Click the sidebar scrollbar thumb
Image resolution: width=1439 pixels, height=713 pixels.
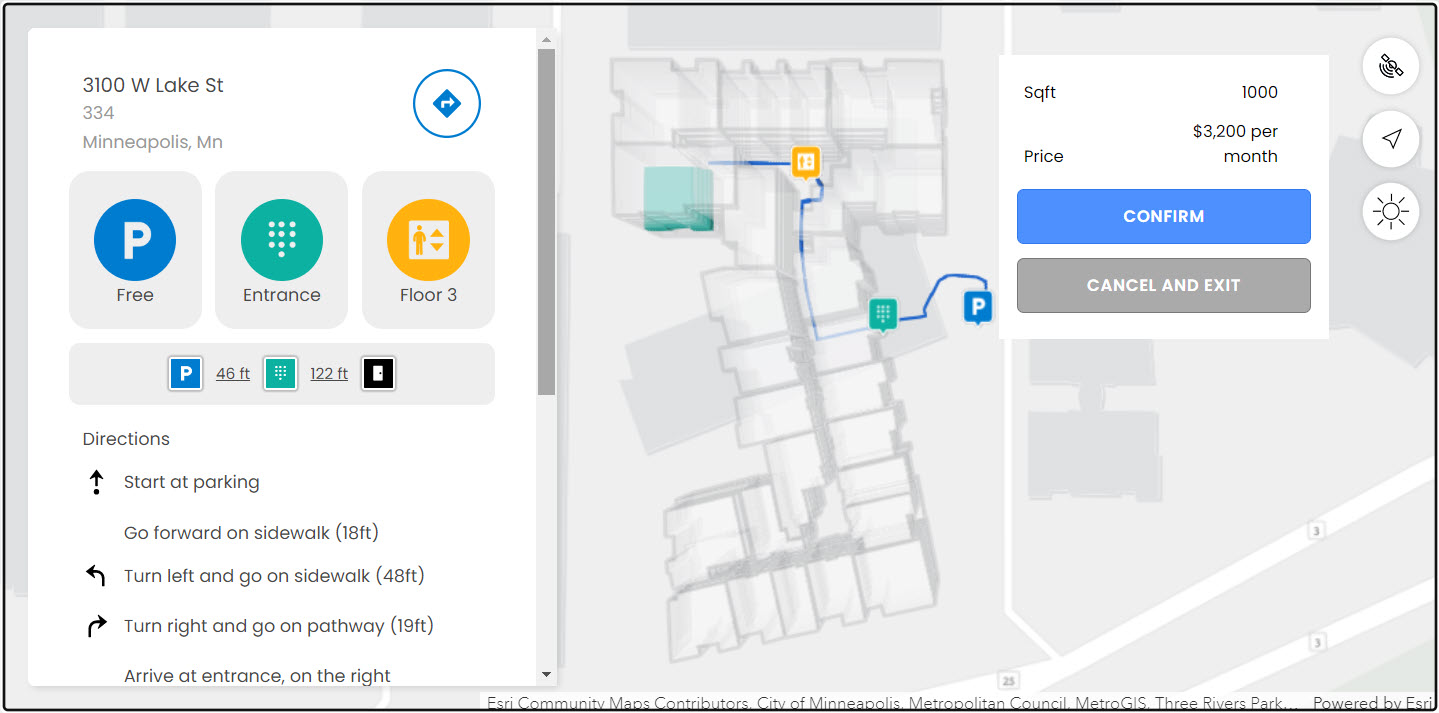click(544, 215)
